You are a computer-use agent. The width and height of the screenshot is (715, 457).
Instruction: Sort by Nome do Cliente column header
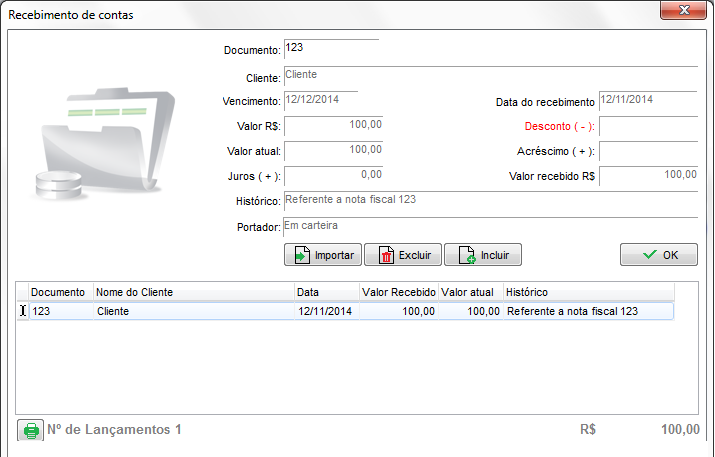(x=193, y=292)
